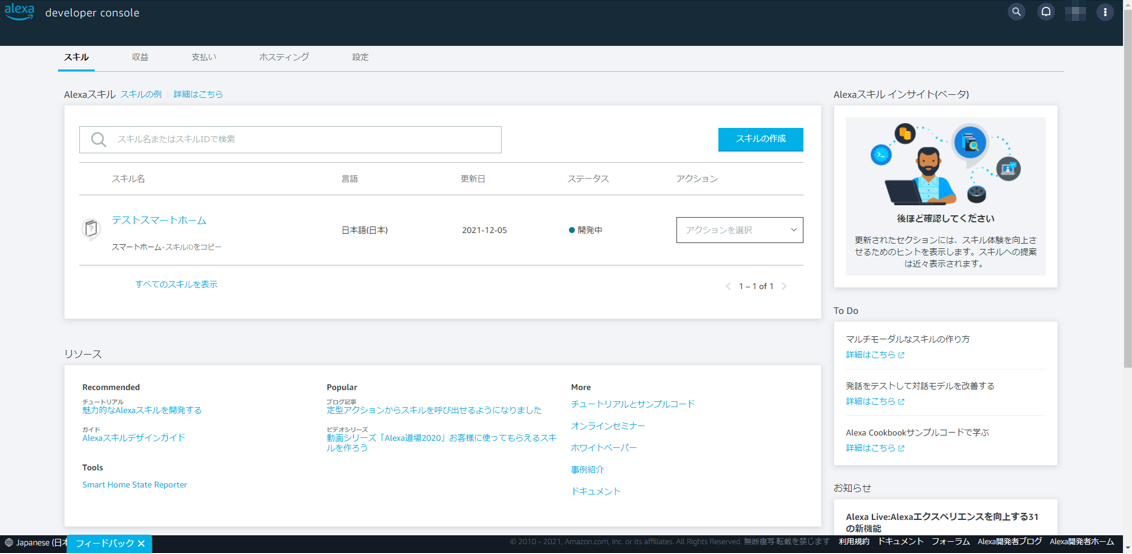Open the テストスマートホーム skill

pyautogui.click(x=159, y=220)
